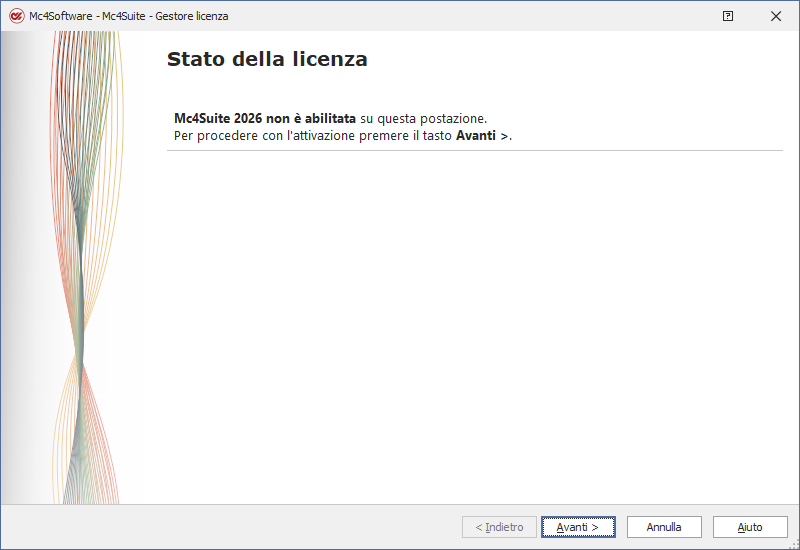Close the Gestore licenza window

pyautogui.click(x=775, y=16)
